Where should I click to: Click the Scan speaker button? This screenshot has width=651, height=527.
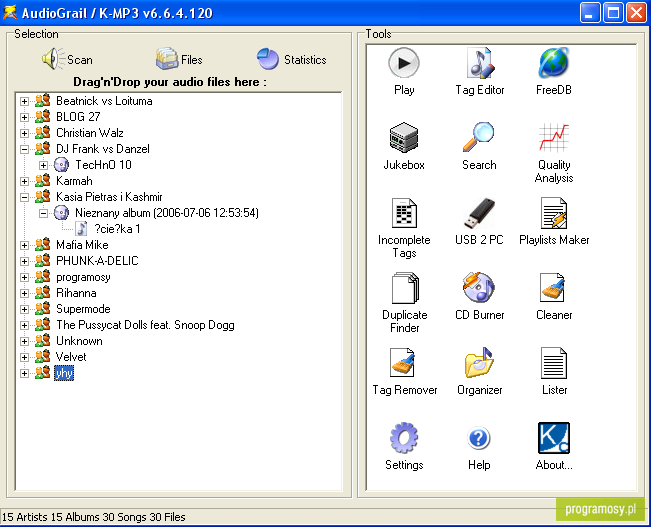[67, 59]
